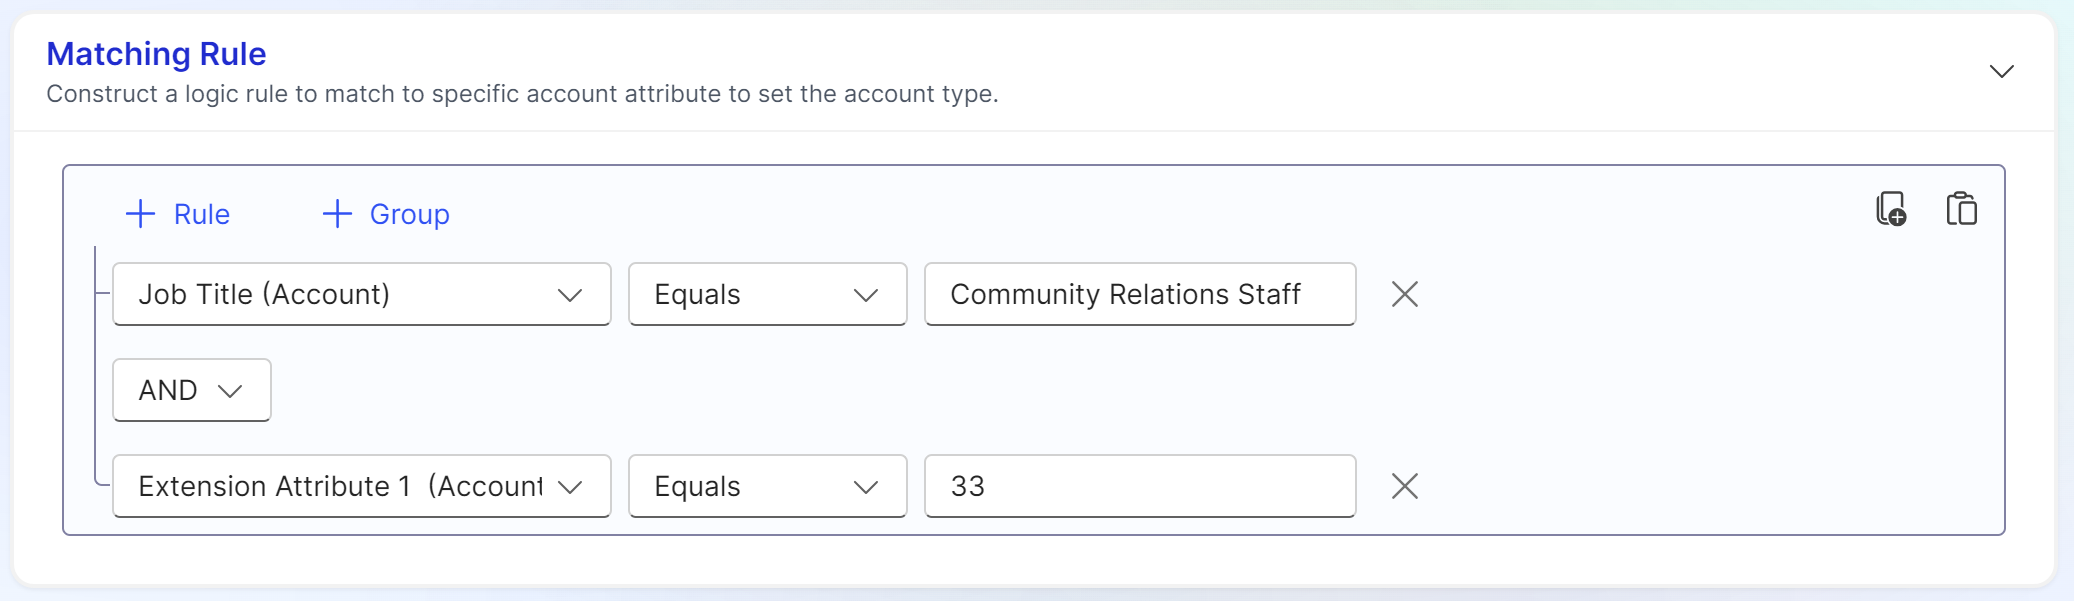Open the AND logic operator dropdown
Viewport: 2074px width, 601px height.
point(192,390)
